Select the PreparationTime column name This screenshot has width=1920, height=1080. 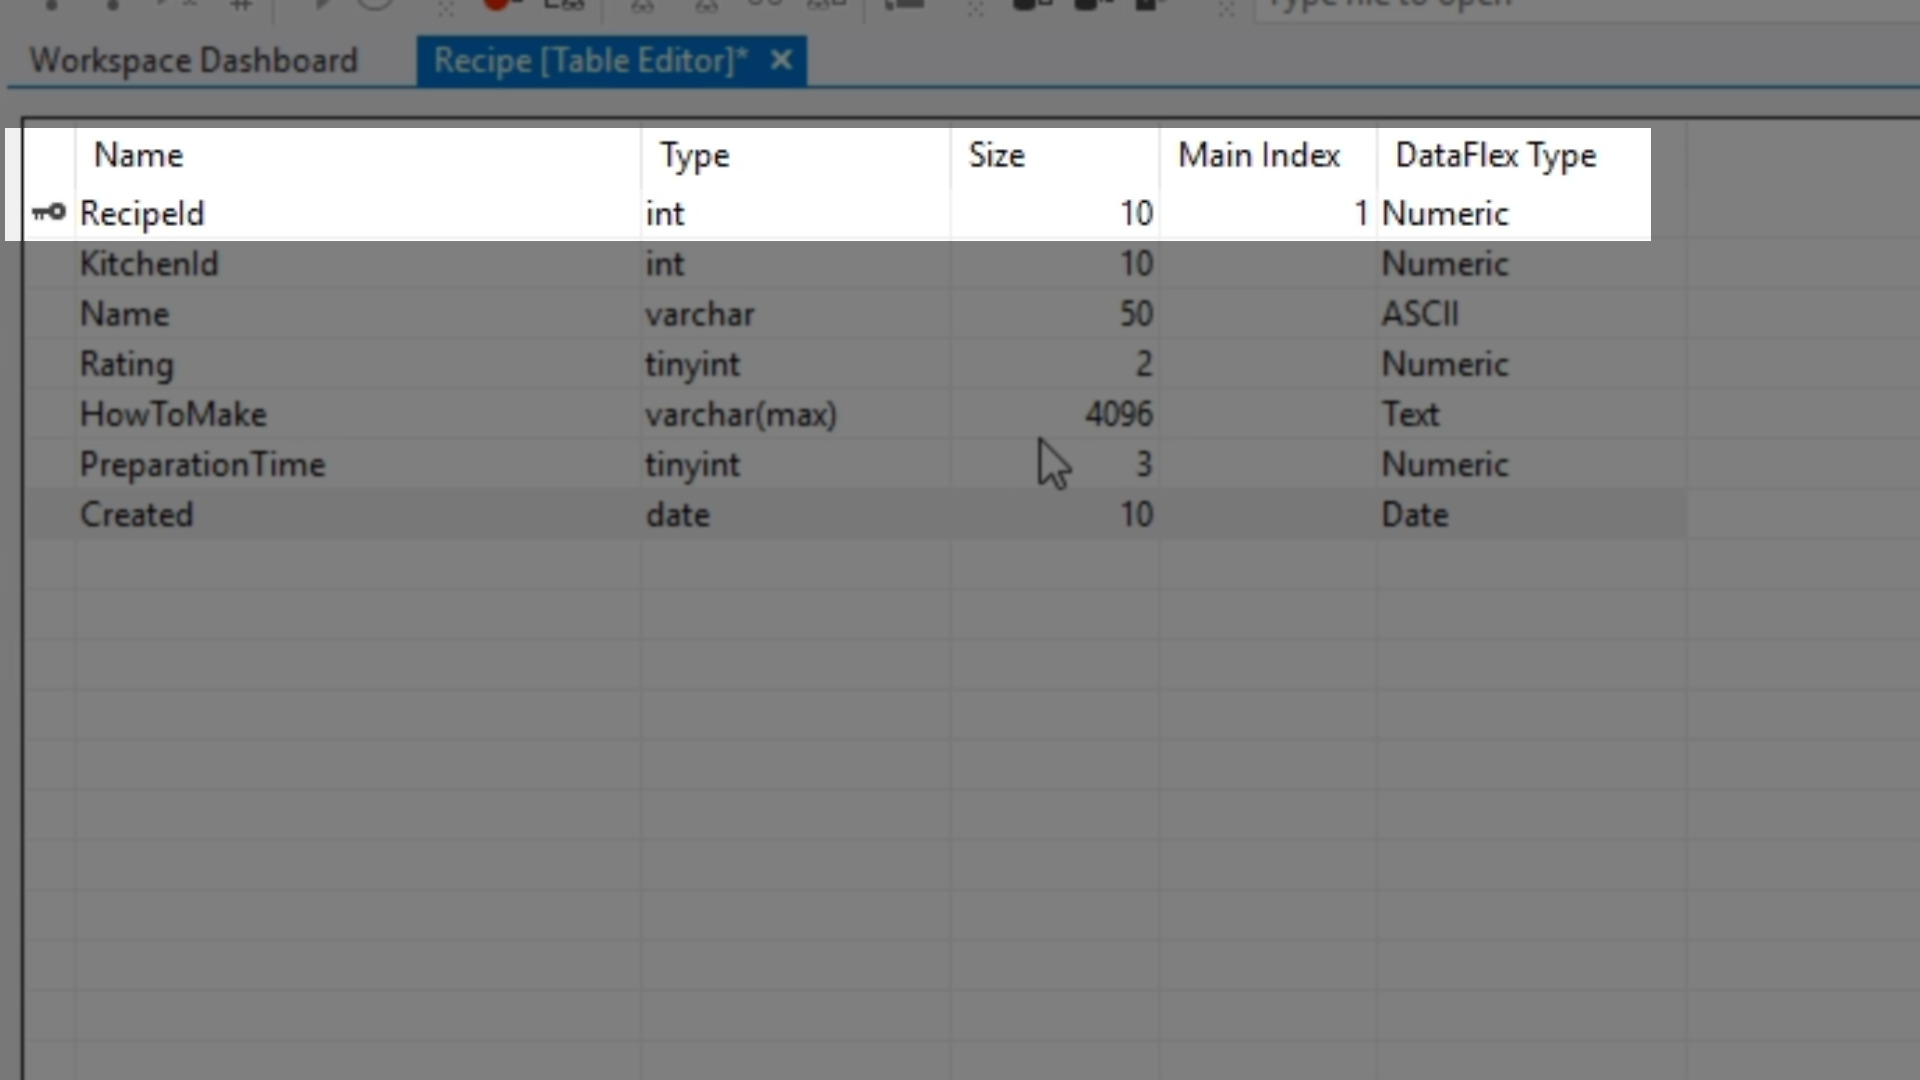click(203, 465)
